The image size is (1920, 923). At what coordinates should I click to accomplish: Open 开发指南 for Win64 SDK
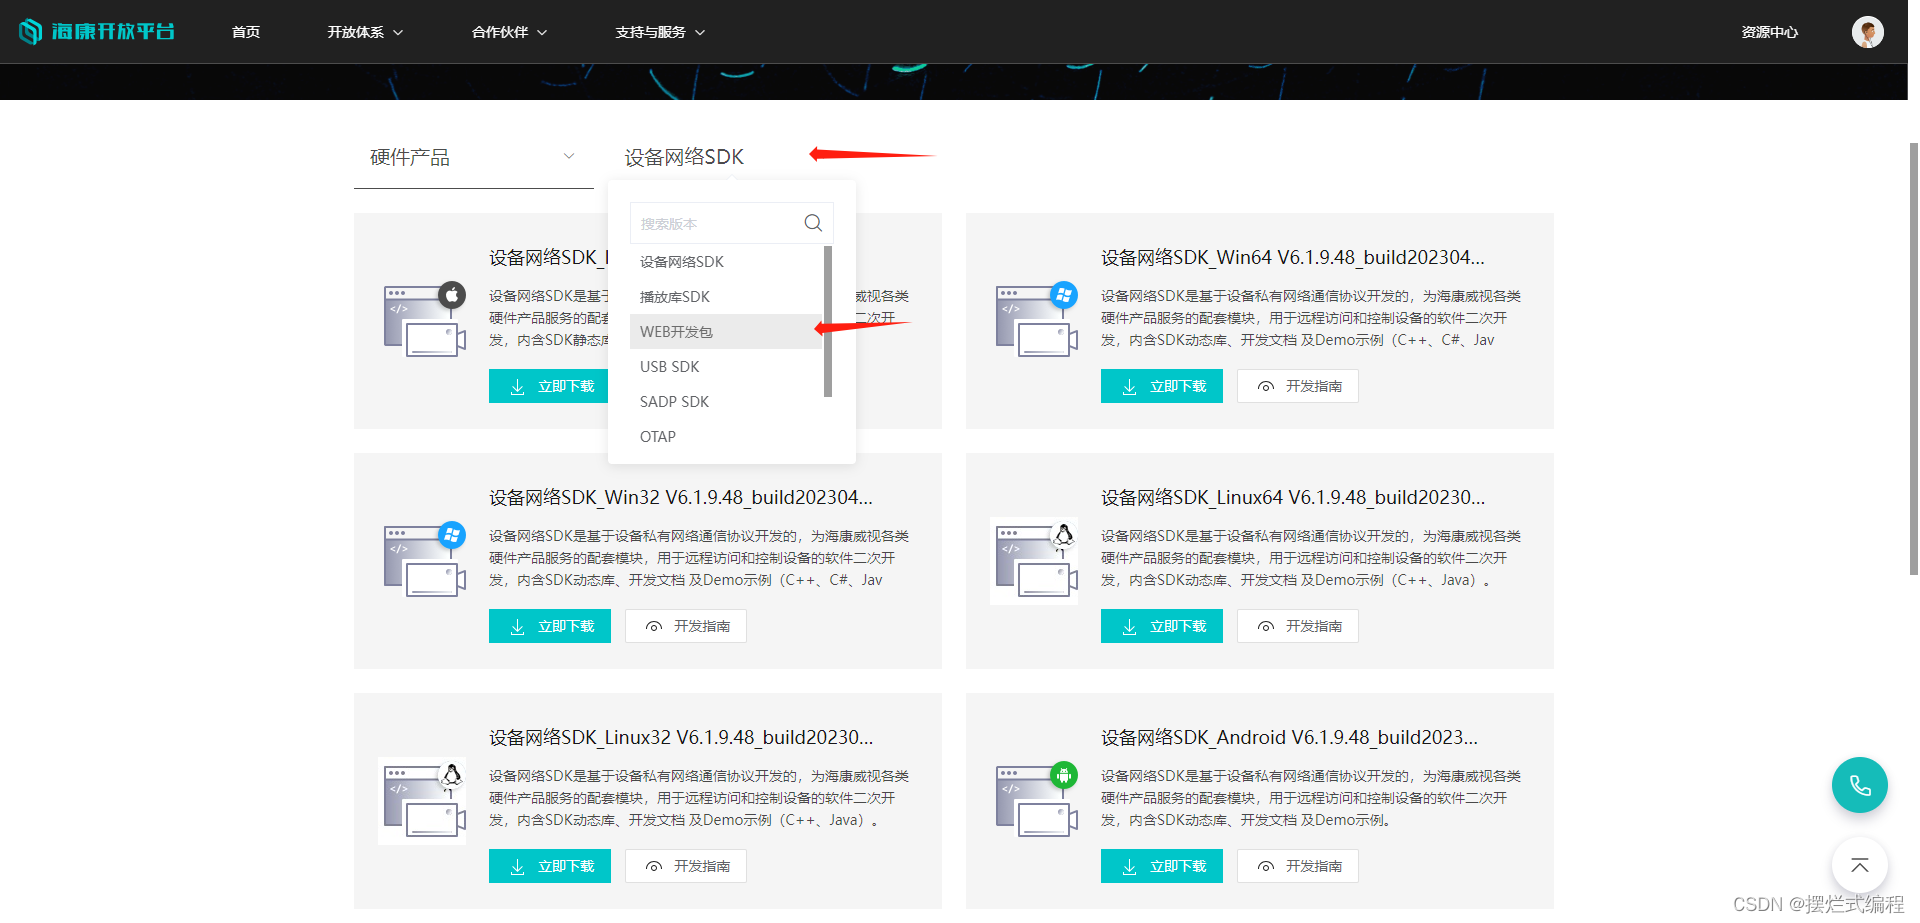(1298, 386)
